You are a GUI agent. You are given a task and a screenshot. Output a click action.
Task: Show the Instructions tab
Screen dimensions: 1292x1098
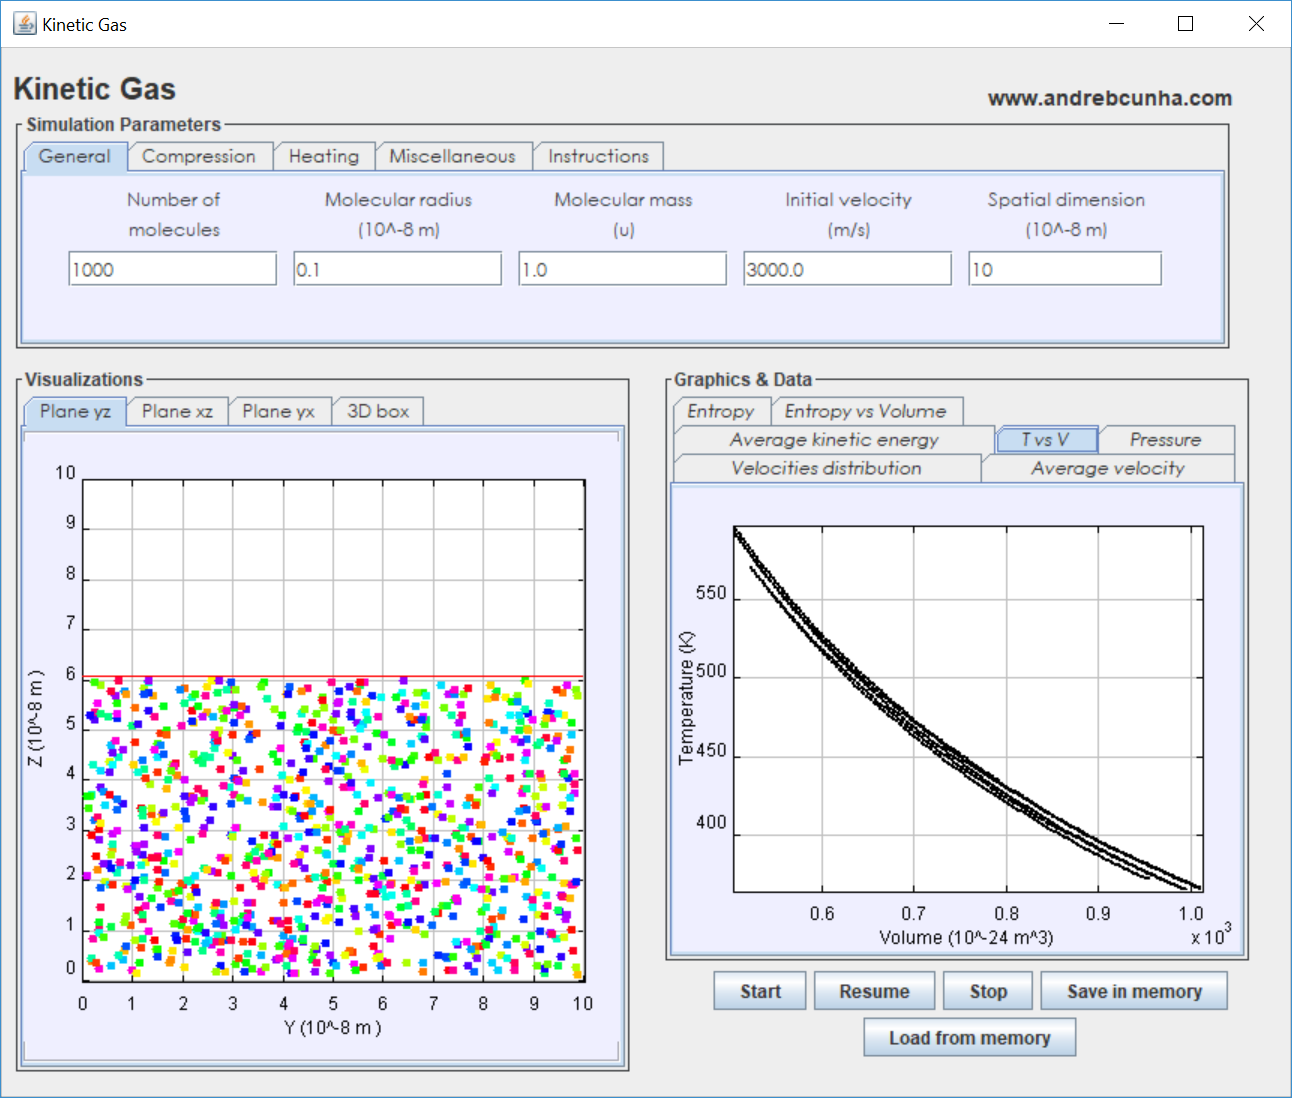click(x=598, y=156)
